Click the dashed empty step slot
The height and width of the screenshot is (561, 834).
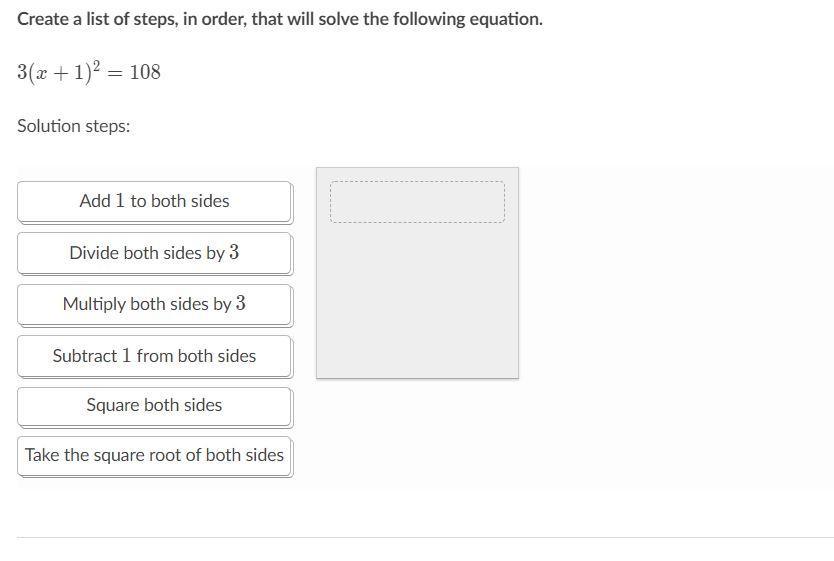coord(417,202)
